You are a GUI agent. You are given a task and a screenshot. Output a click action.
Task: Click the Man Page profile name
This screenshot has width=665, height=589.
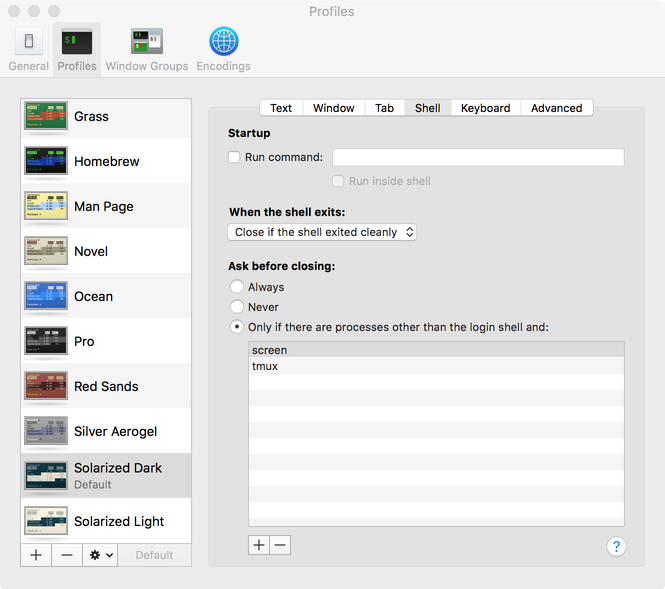pos(104,207)
